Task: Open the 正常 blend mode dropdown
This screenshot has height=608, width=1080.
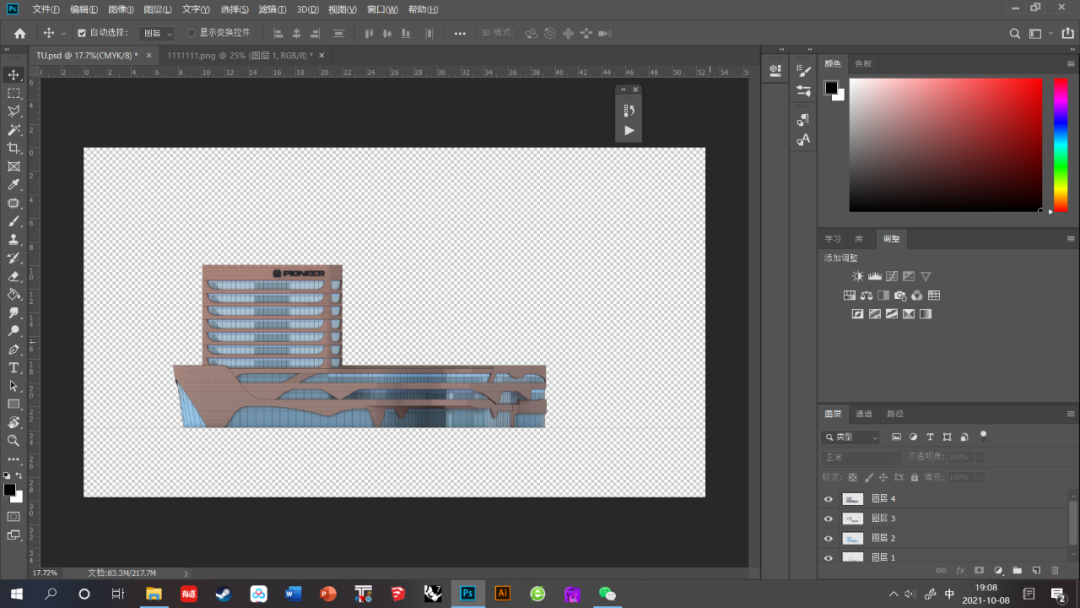Action: 861,457
